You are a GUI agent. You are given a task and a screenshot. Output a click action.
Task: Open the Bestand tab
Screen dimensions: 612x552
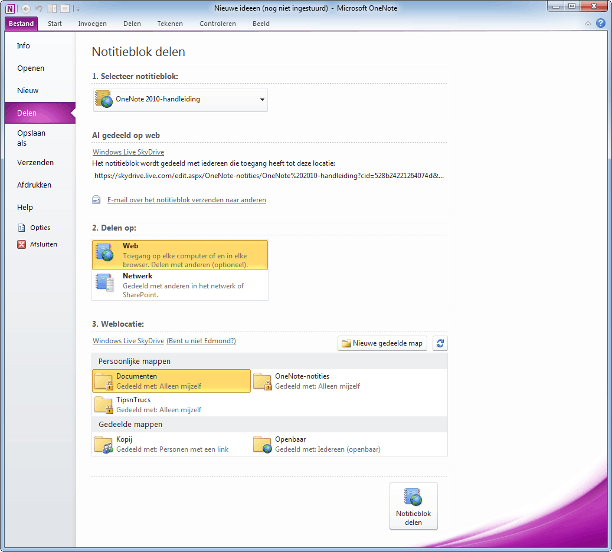pyautogui.click(x=21, y=23)
